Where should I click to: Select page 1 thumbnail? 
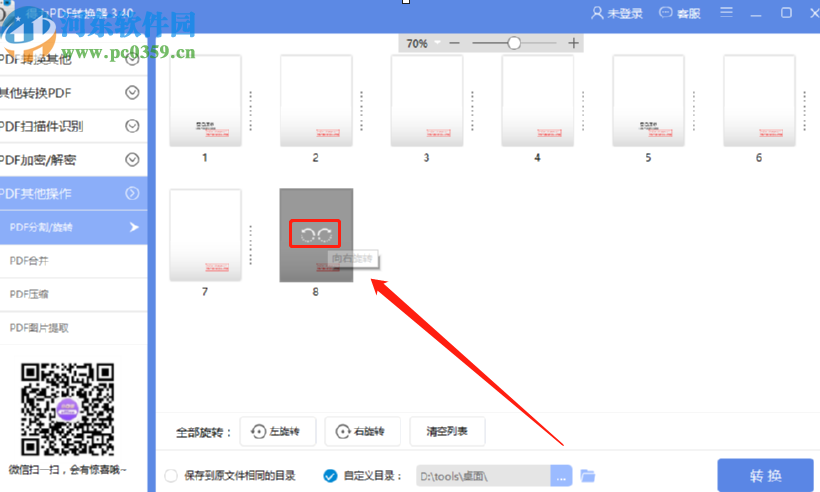click(x=206, y=101)
